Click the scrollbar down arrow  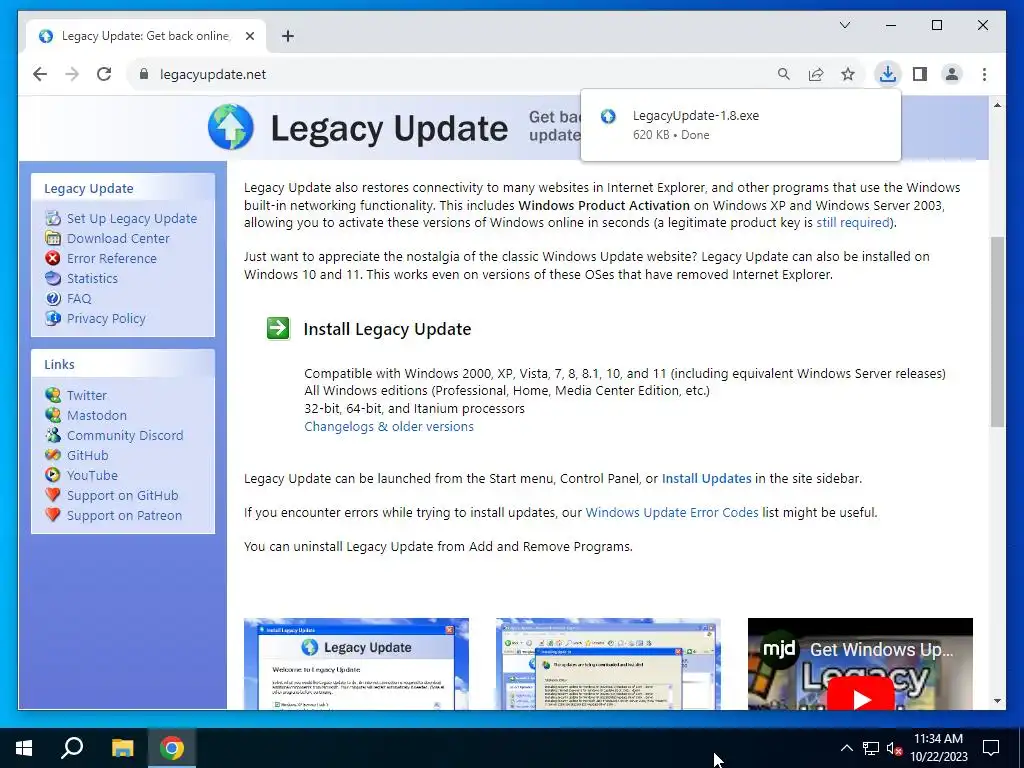[x=997, y=701]
